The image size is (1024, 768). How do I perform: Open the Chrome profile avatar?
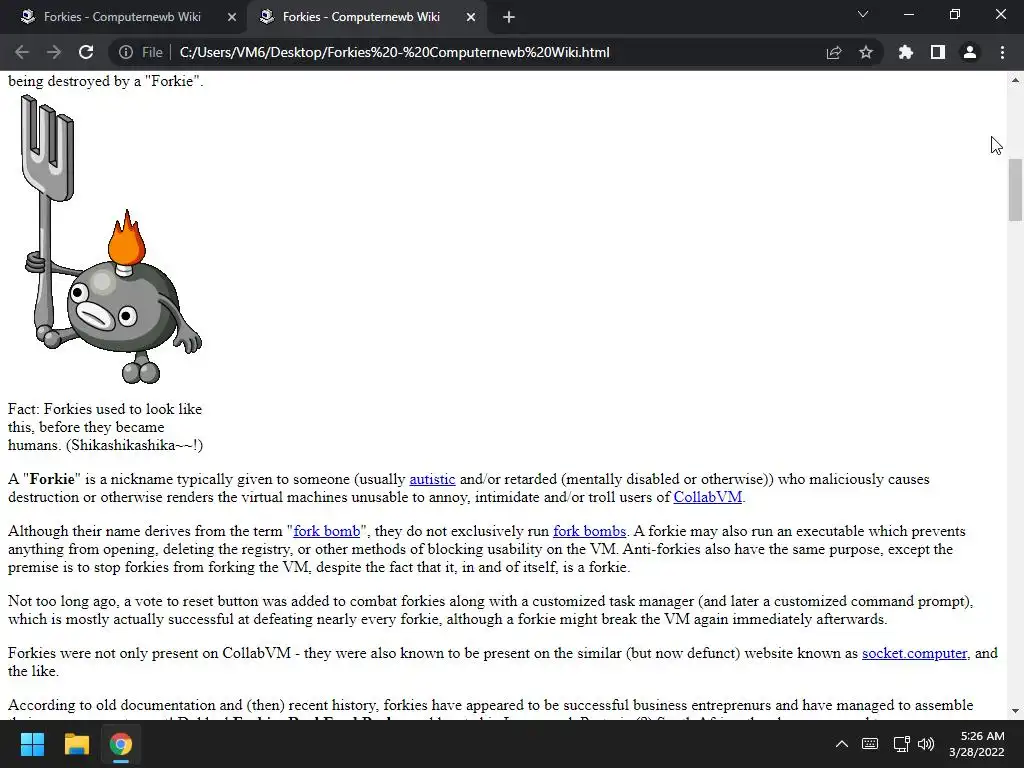point(970,52)
